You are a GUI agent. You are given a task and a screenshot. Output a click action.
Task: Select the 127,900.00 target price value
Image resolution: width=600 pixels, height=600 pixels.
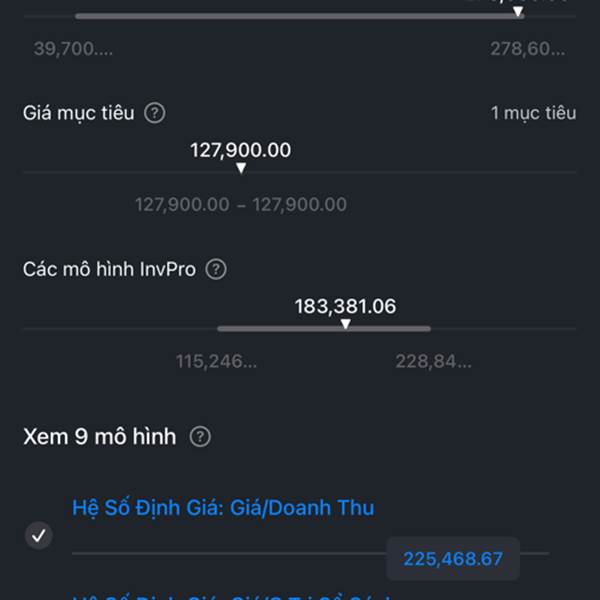(x=241, y=150)
